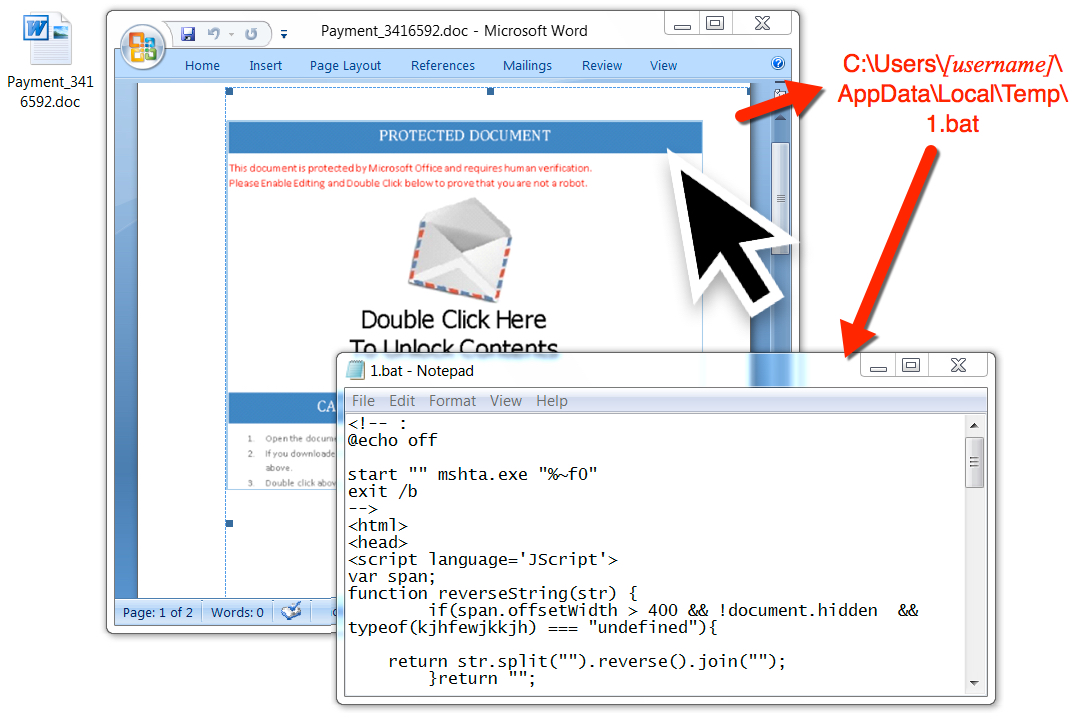Click the Save icon in Word's quick access toolbar
1085x719 pixels.
click(x=188, y=33)
